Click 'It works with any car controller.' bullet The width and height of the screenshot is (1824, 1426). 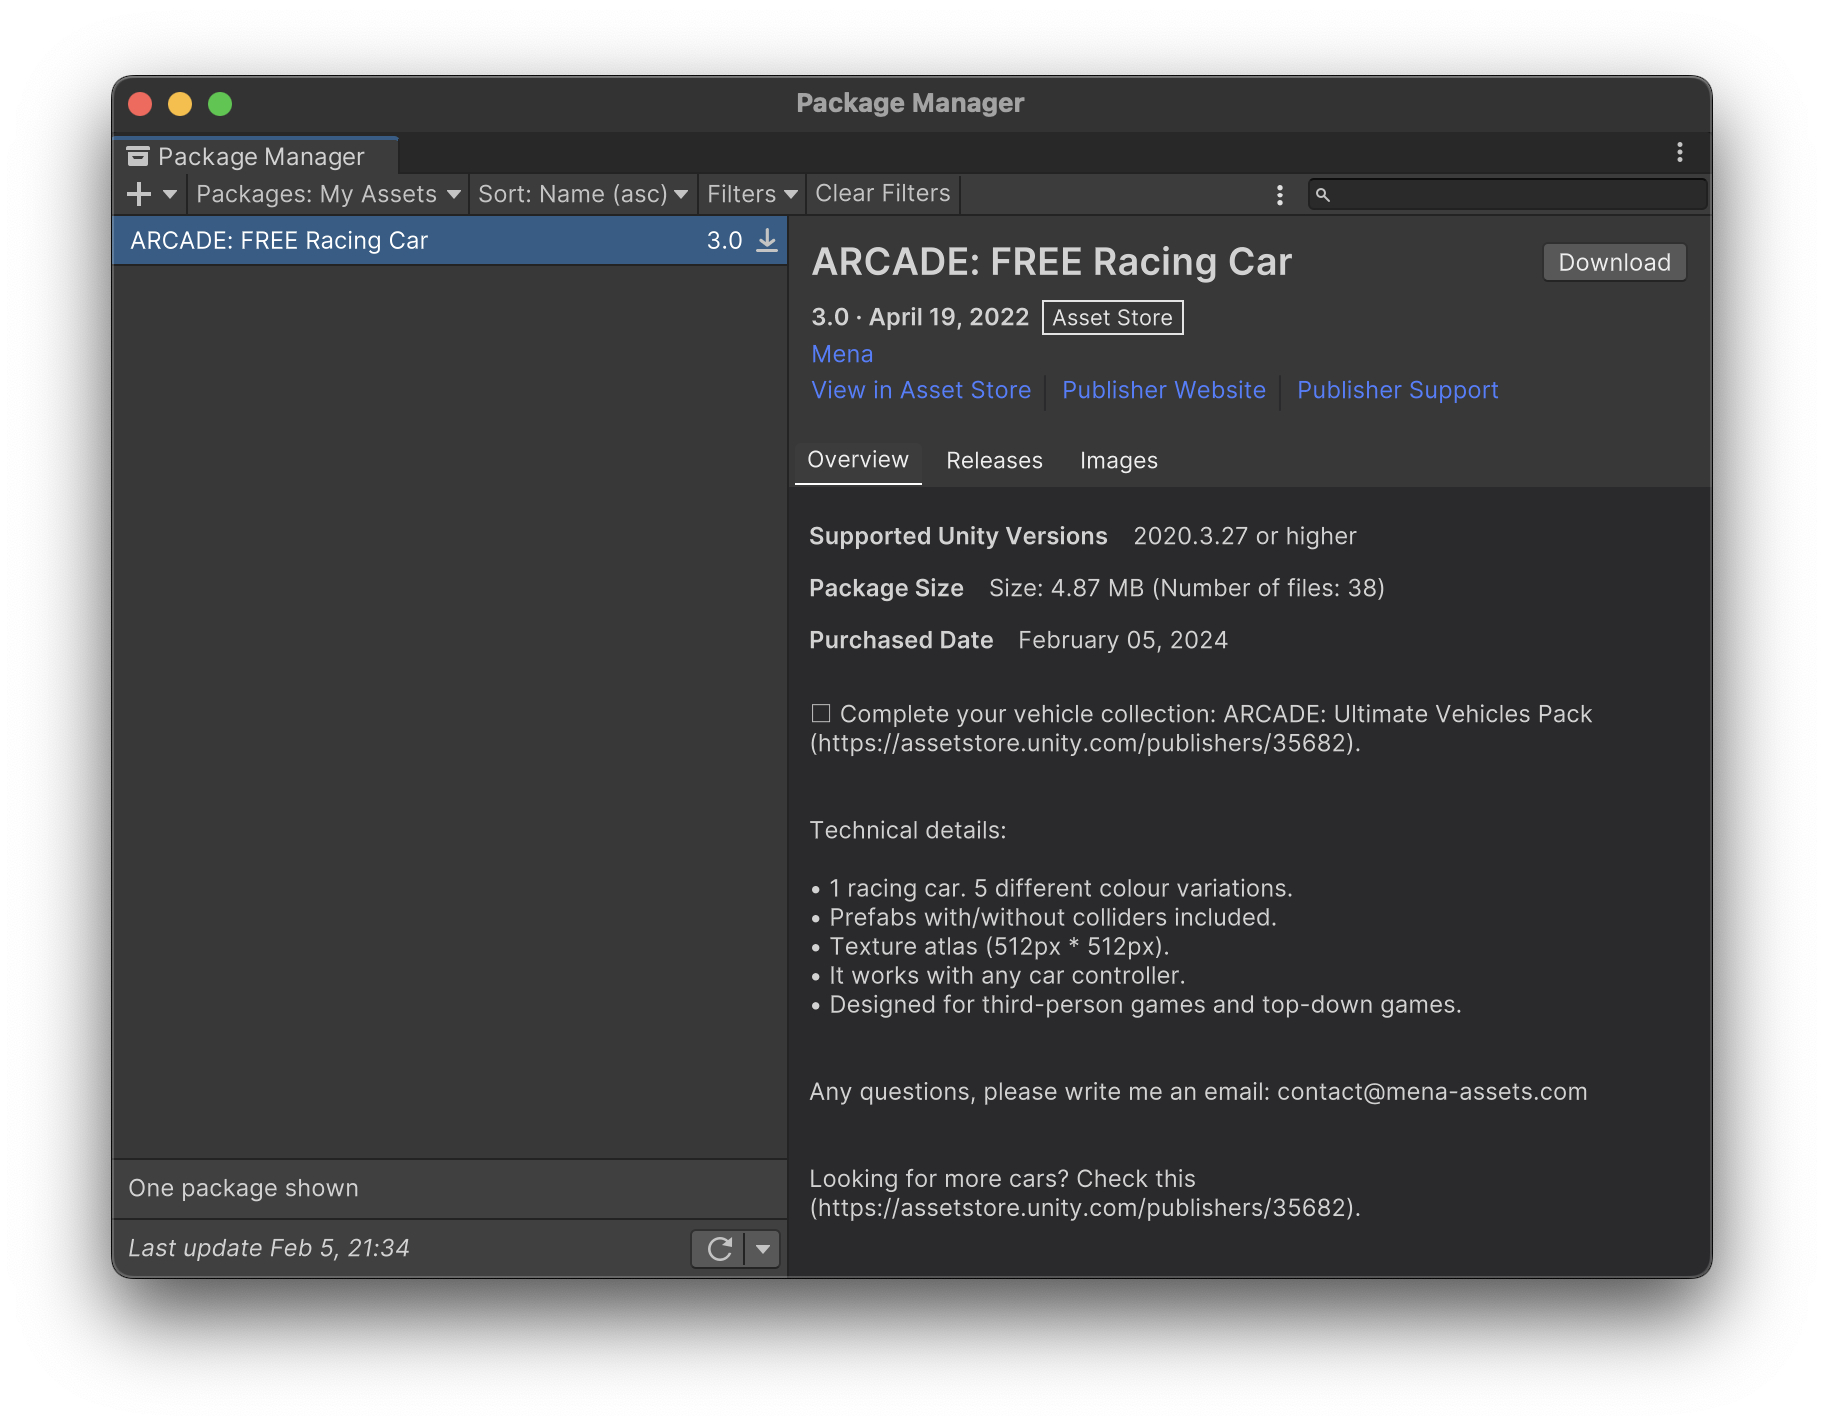pos(998,976)
